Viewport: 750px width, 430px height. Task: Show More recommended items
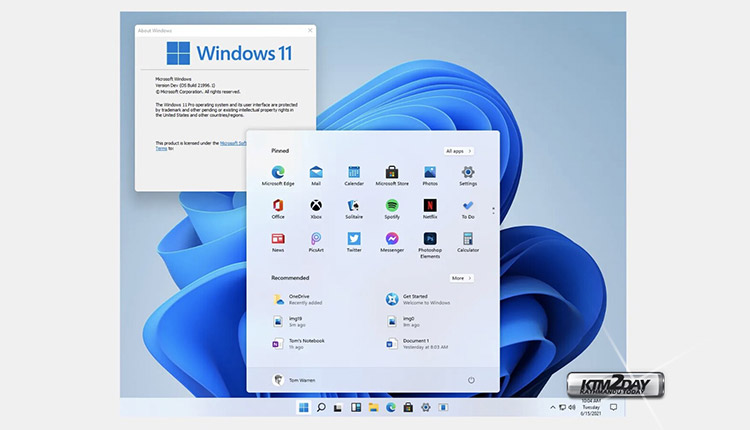(462, 278)
